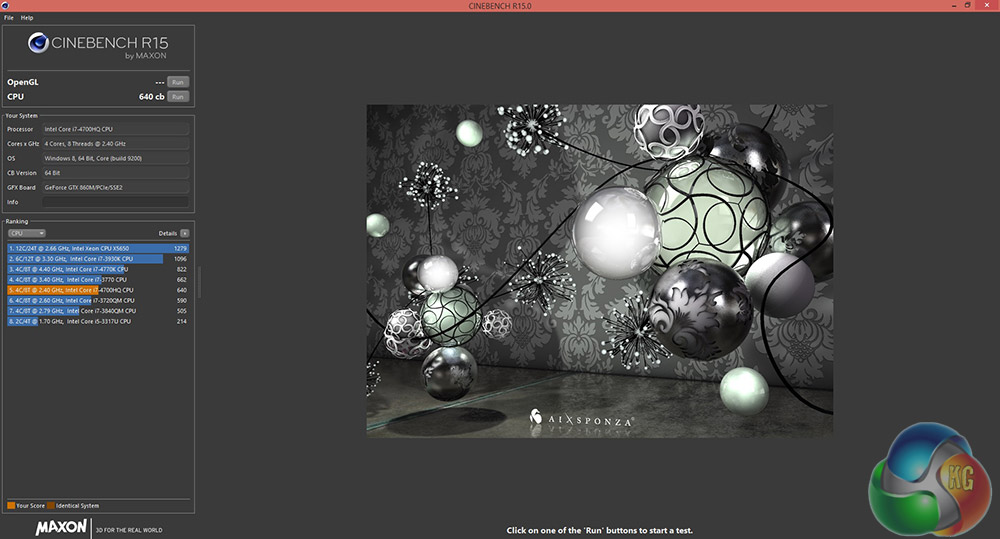
Task: Click the orange Your Score legend swatch
Action: click(11, 506)
